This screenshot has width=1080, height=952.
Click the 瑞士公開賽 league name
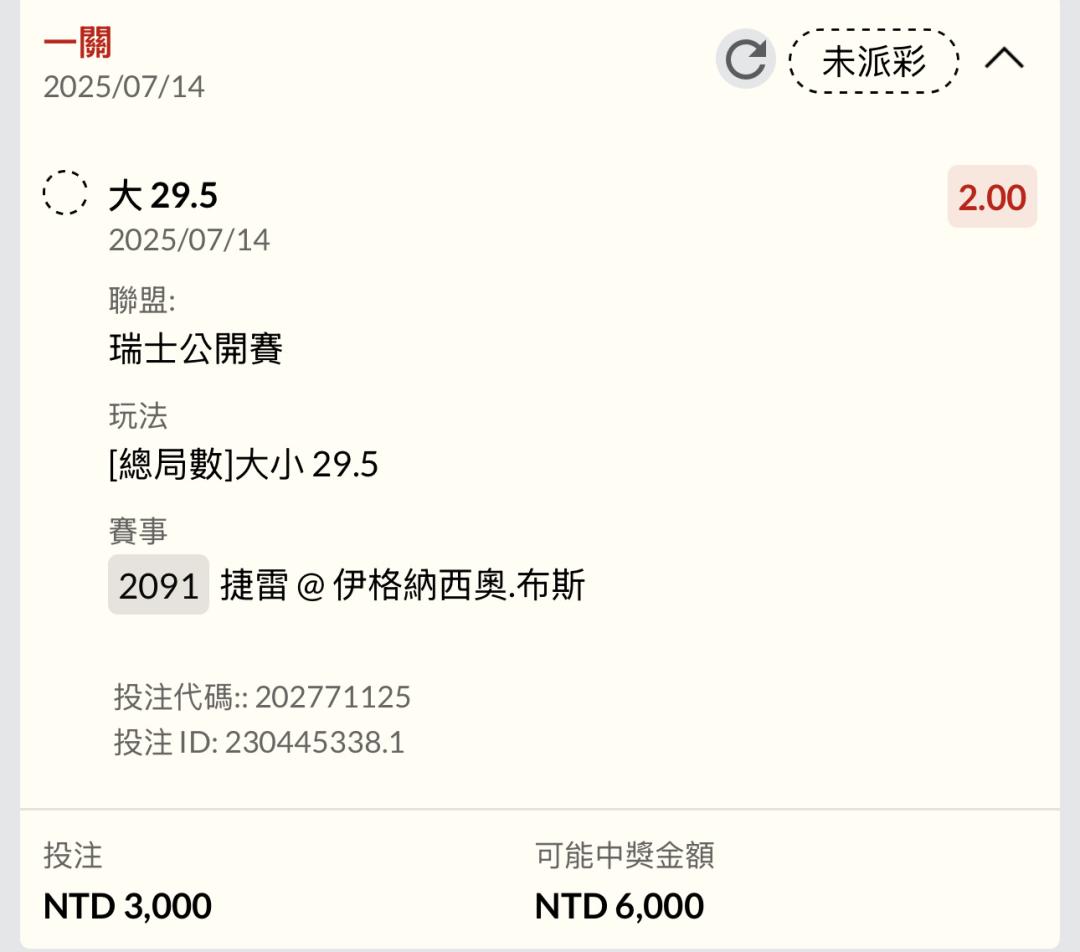196,349
